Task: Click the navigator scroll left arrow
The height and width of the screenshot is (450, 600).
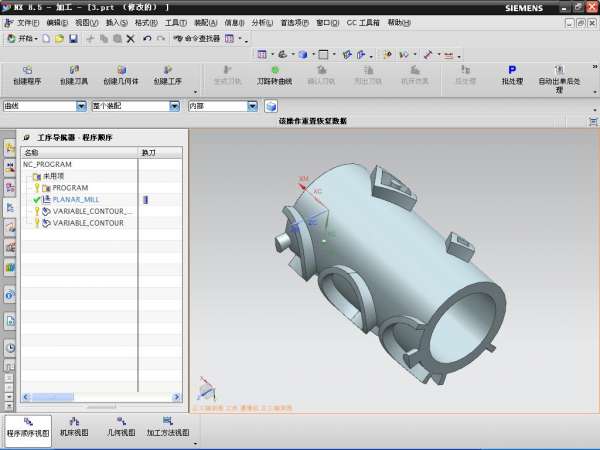Action: (26, 397)
